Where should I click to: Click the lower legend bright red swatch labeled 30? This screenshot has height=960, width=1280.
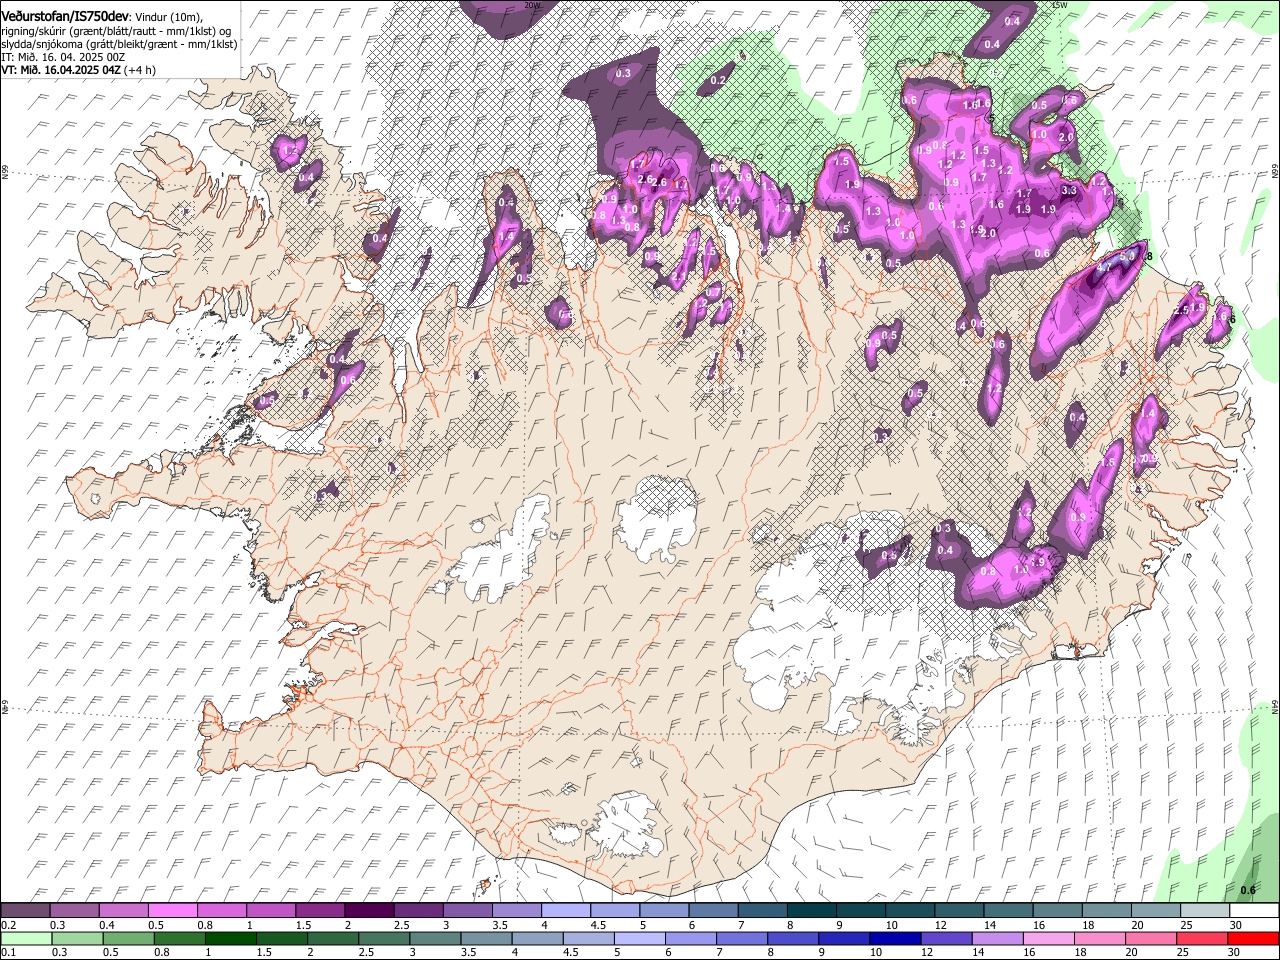1252,938
